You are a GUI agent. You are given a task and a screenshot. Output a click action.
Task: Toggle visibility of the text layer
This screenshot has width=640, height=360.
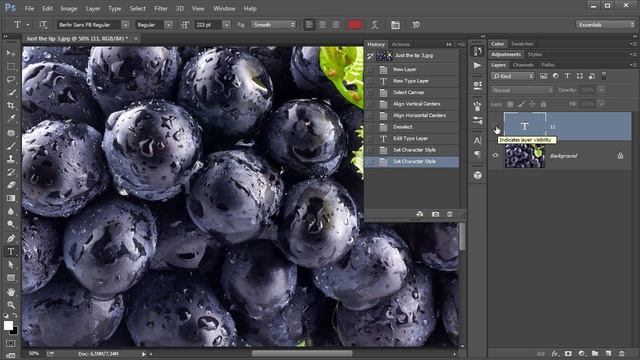click(496, 127)
